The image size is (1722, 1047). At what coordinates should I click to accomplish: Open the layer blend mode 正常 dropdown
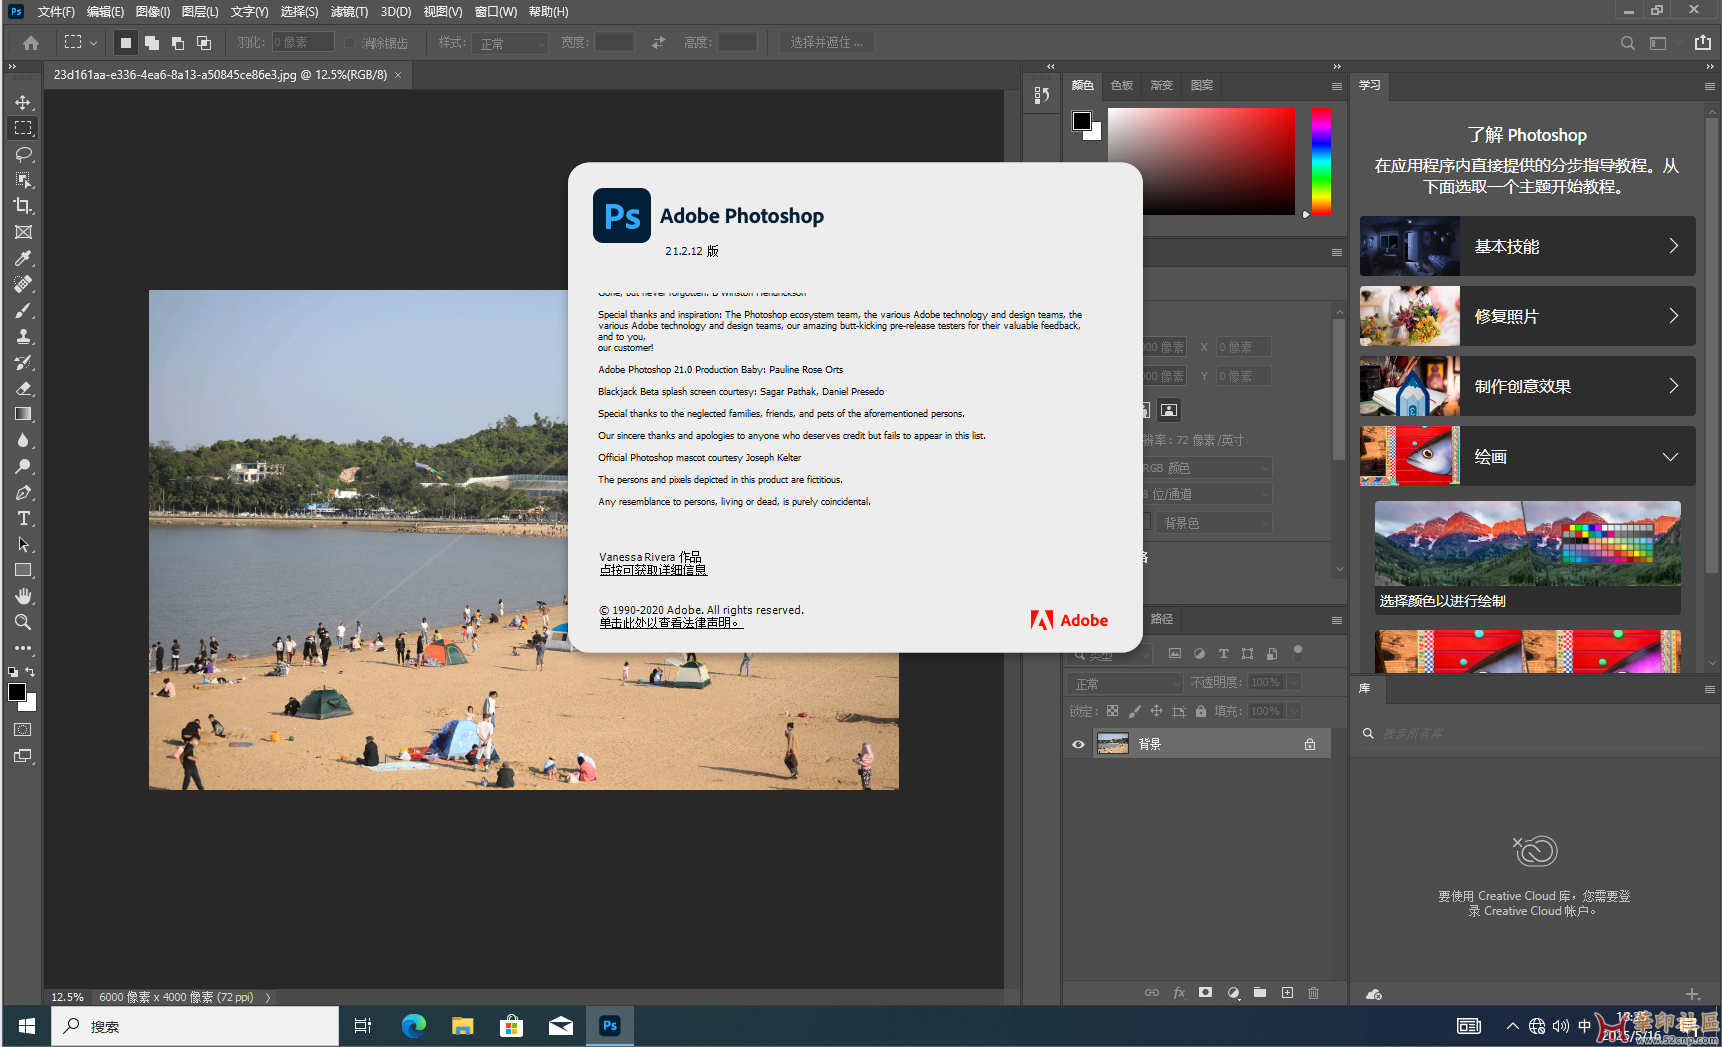click(x=1125, y=683)
